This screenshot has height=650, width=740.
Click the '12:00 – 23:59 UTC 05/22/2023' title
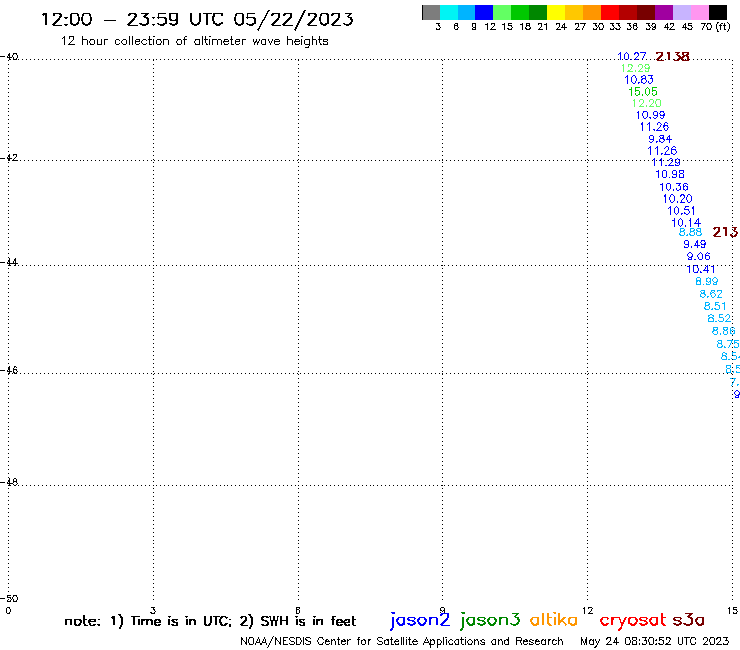197,19
